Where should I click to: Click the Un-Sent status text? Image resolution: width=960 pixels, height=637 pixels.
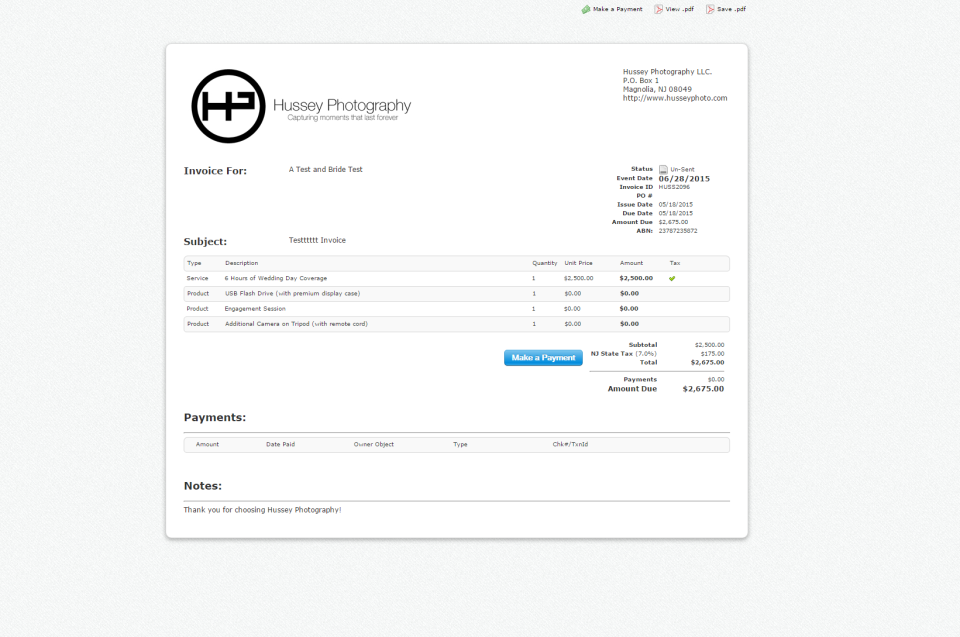(x=683, y=170)
